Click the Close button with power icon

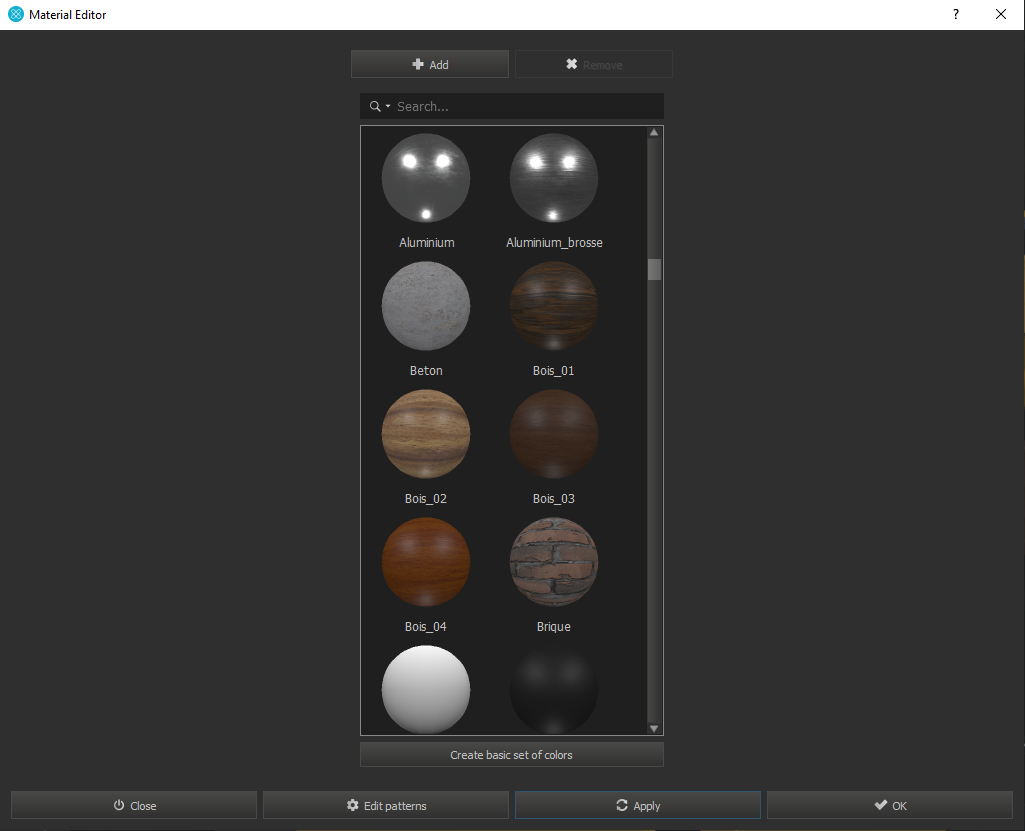pos(134,806)
